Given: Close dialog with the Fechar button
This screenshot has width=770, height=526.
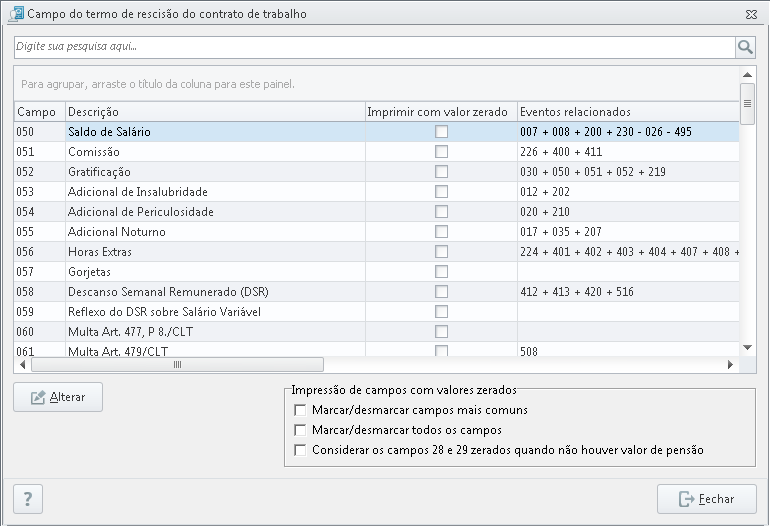Looking at the screenshot, I should click(707, 499).
